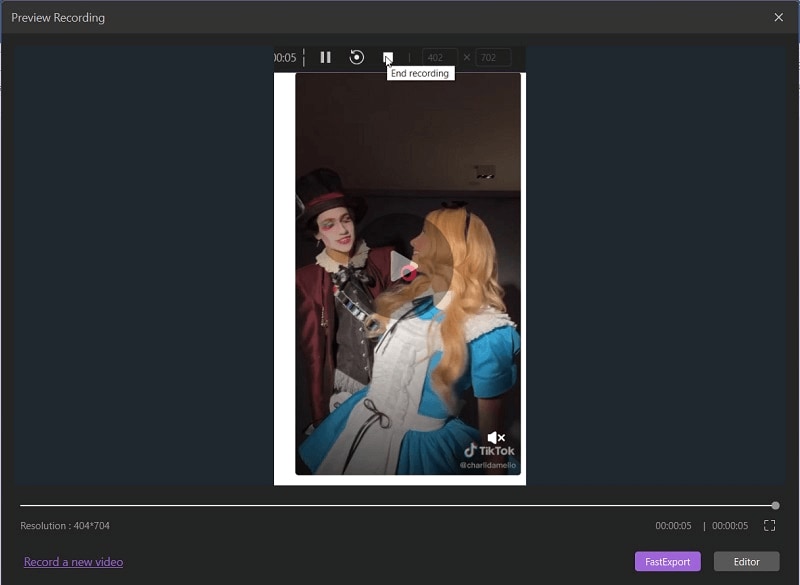The image size is (800, 585).
Task: Click the FastExport button
Action: [667, 562]
